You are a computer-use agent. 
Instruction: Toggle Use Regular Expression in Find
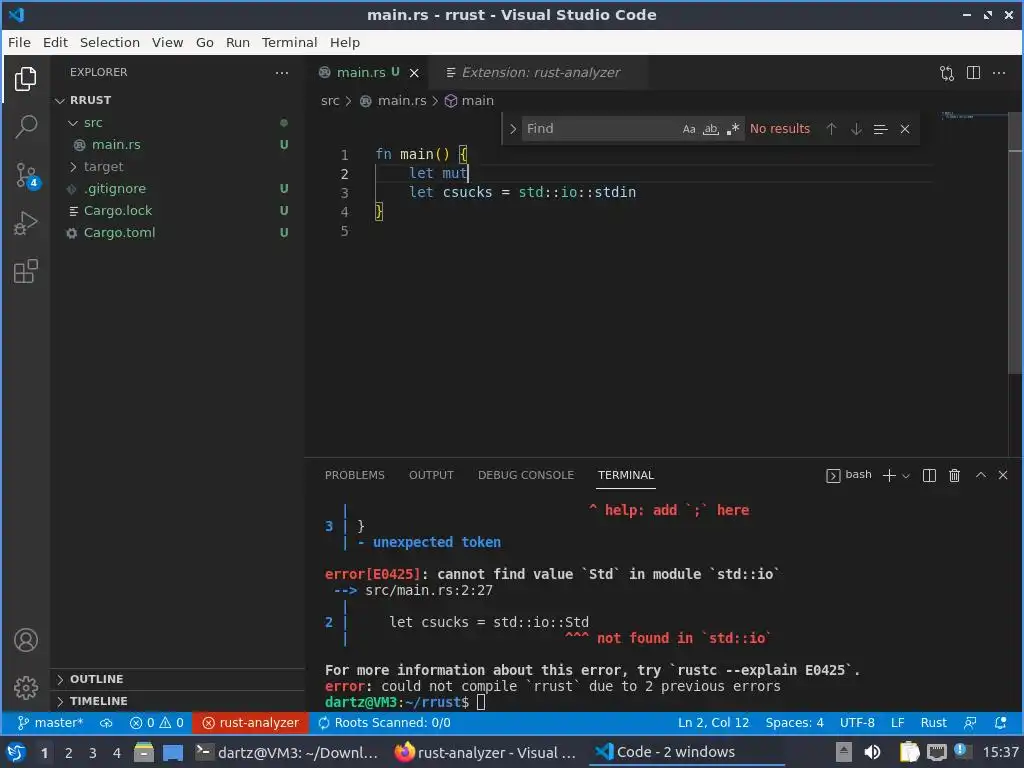(733, 129)
